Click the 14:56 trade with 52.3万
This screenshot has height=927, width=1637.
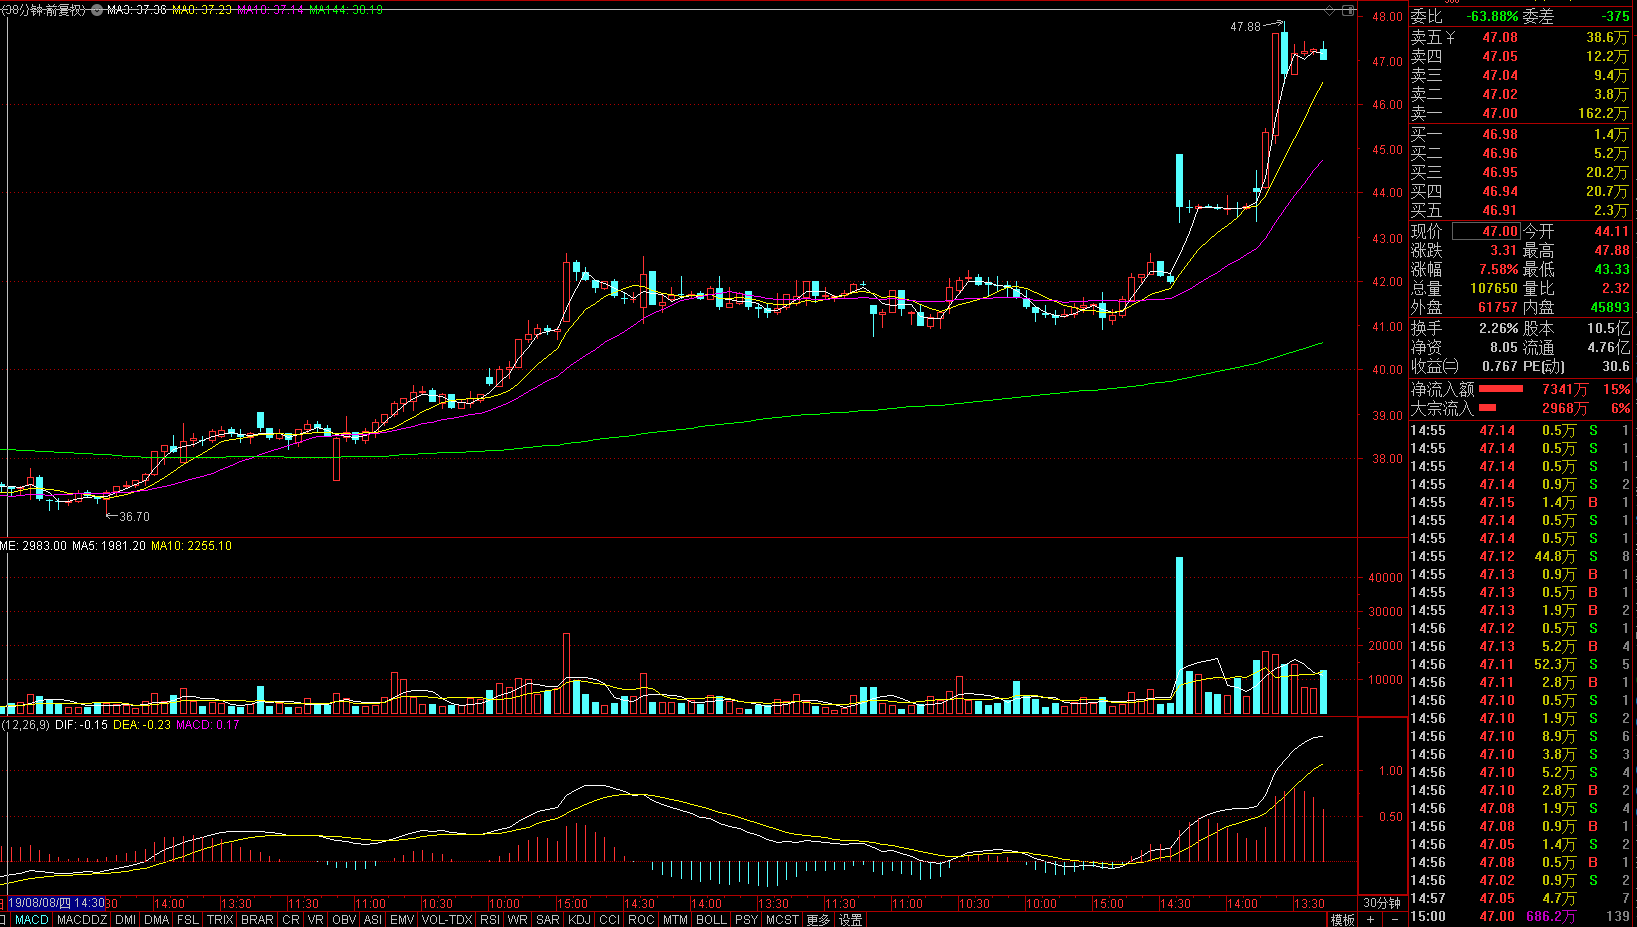pos(1520,664)
